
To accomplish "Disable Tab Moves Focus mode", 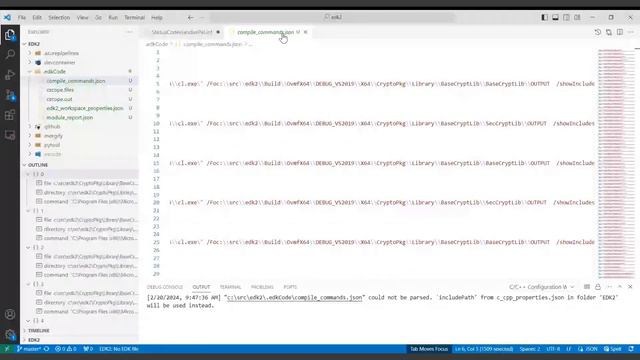I will point(429,349).
